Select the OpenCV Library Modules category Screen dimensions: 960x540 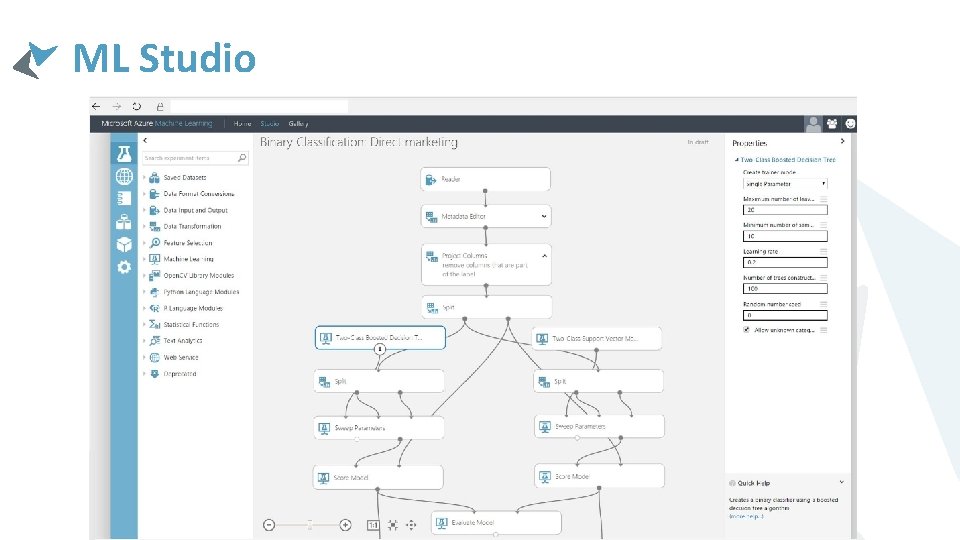tap(198, 276)
